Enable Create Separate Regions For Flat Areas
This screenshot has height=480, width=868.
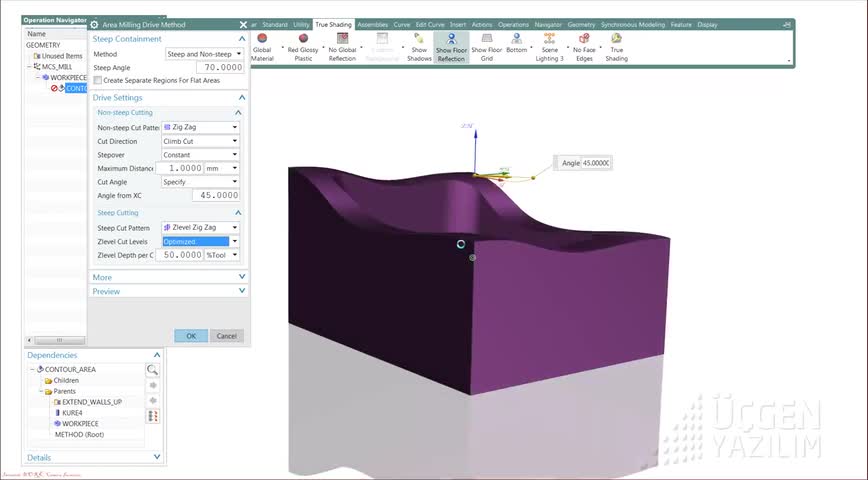point(97,80)
